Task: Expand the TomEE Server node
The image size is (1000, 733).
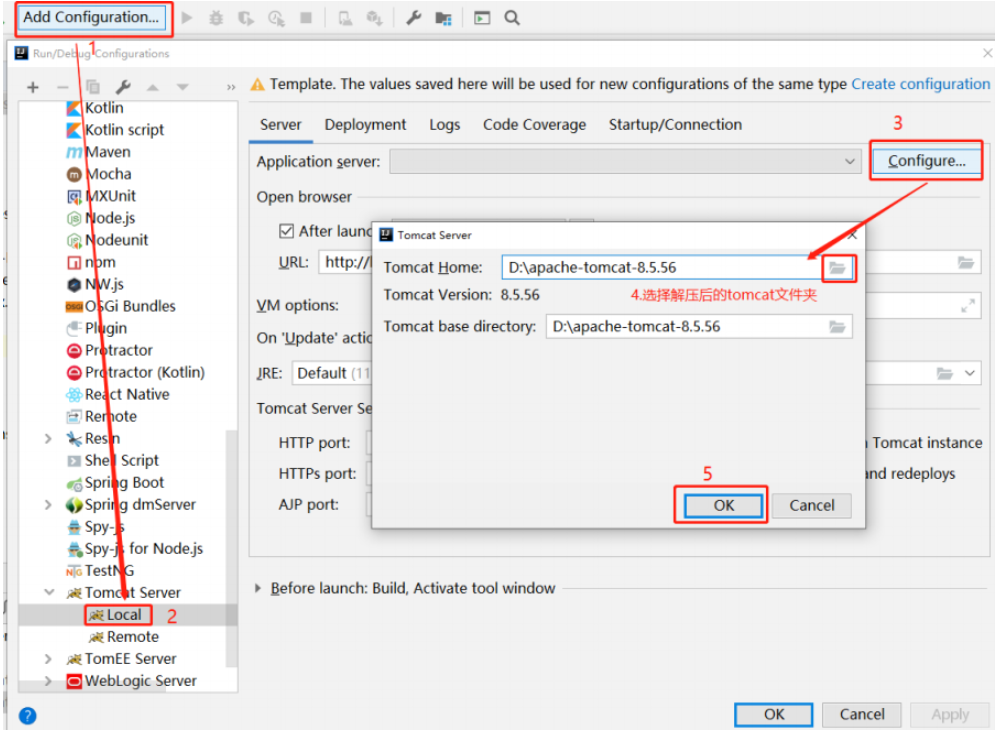Action: [x=48, y=659]
